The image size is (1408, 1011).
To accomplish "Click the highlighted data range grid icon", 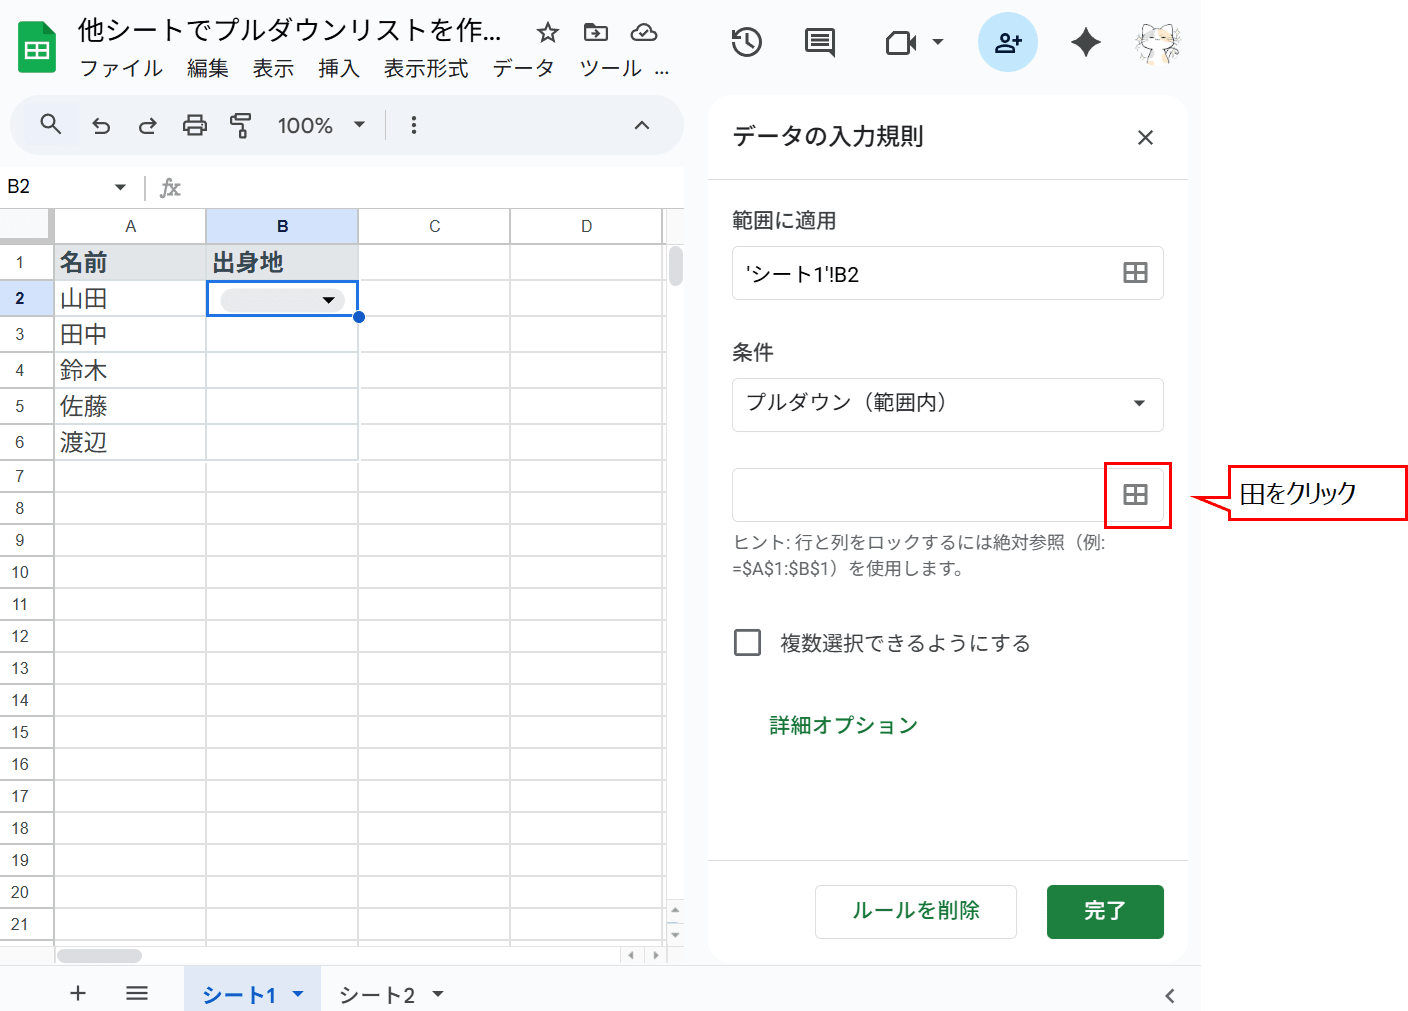I will [x=1137, y=494].
